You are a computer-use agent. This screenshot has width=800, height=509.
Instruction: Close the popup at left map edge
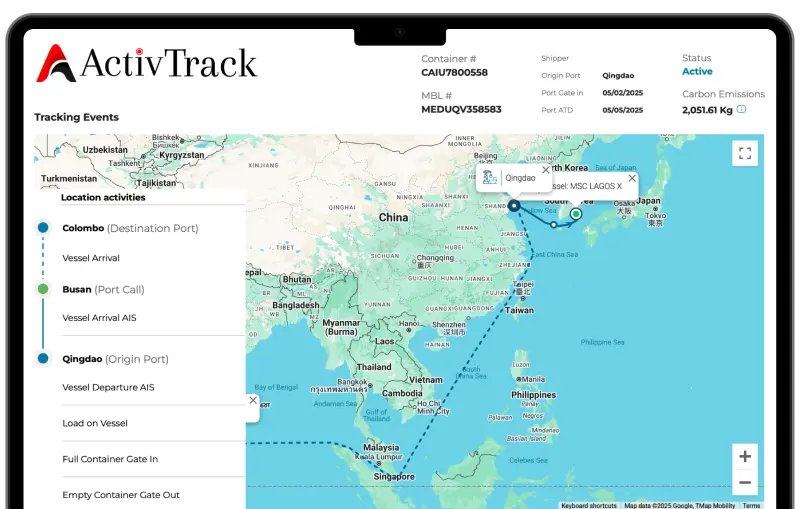pyautogui.click(x=253, y=400)
